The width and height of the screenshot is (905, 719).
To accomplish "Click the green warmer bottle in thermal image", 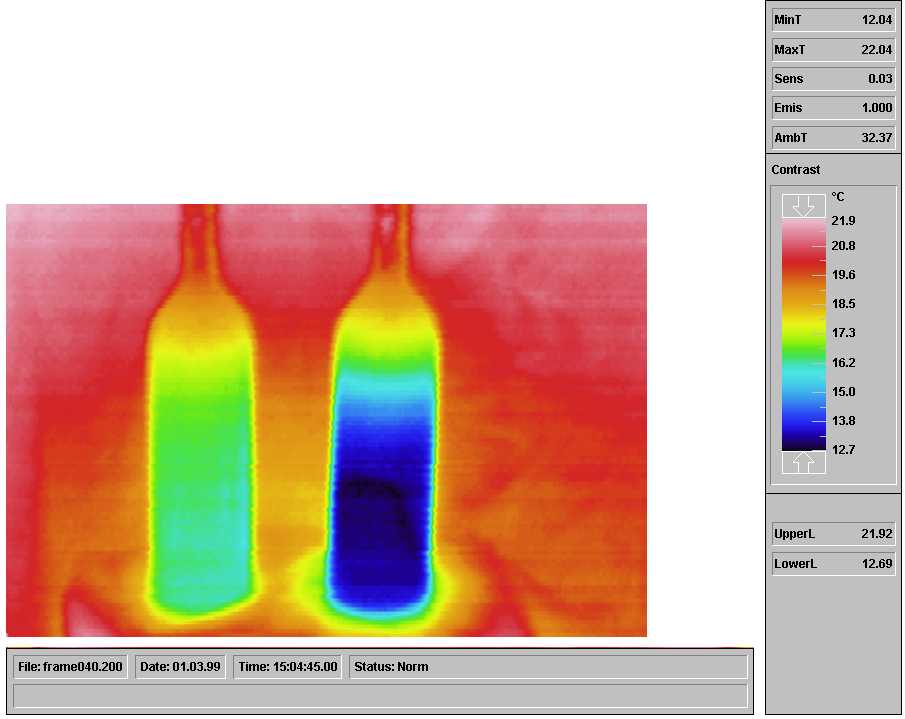I will pos(200,450).
